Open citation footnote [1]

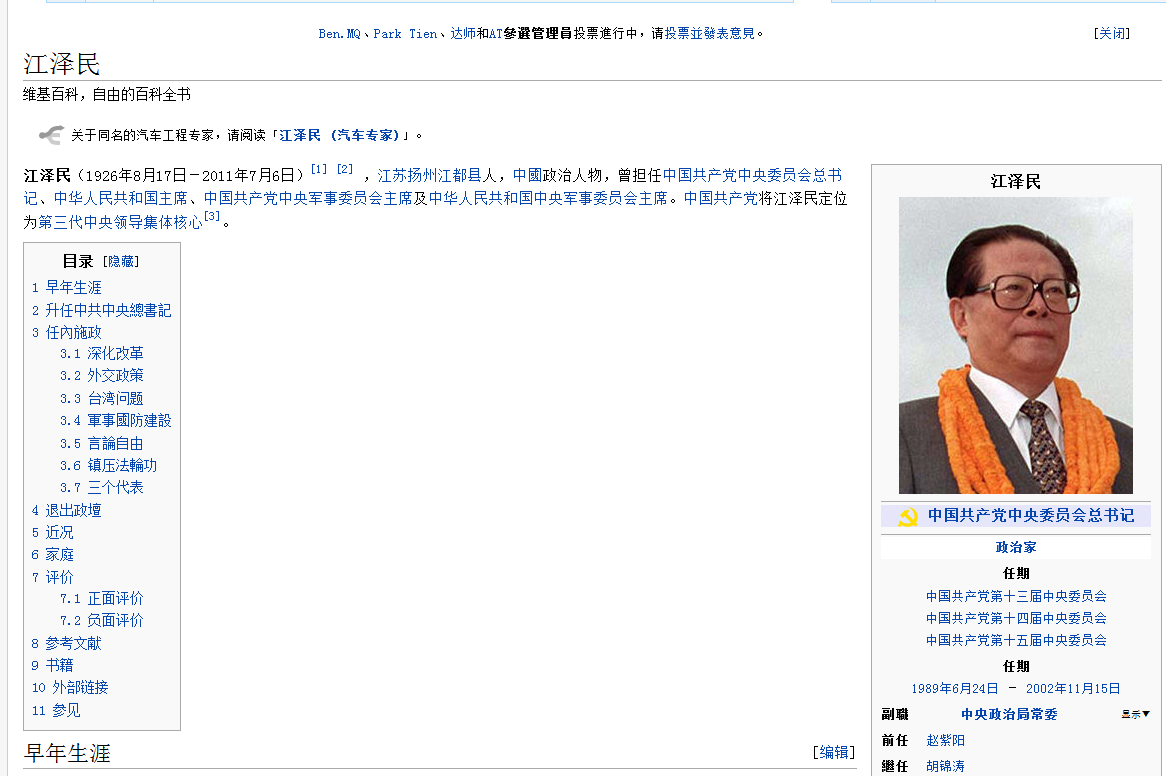point(319,169)
